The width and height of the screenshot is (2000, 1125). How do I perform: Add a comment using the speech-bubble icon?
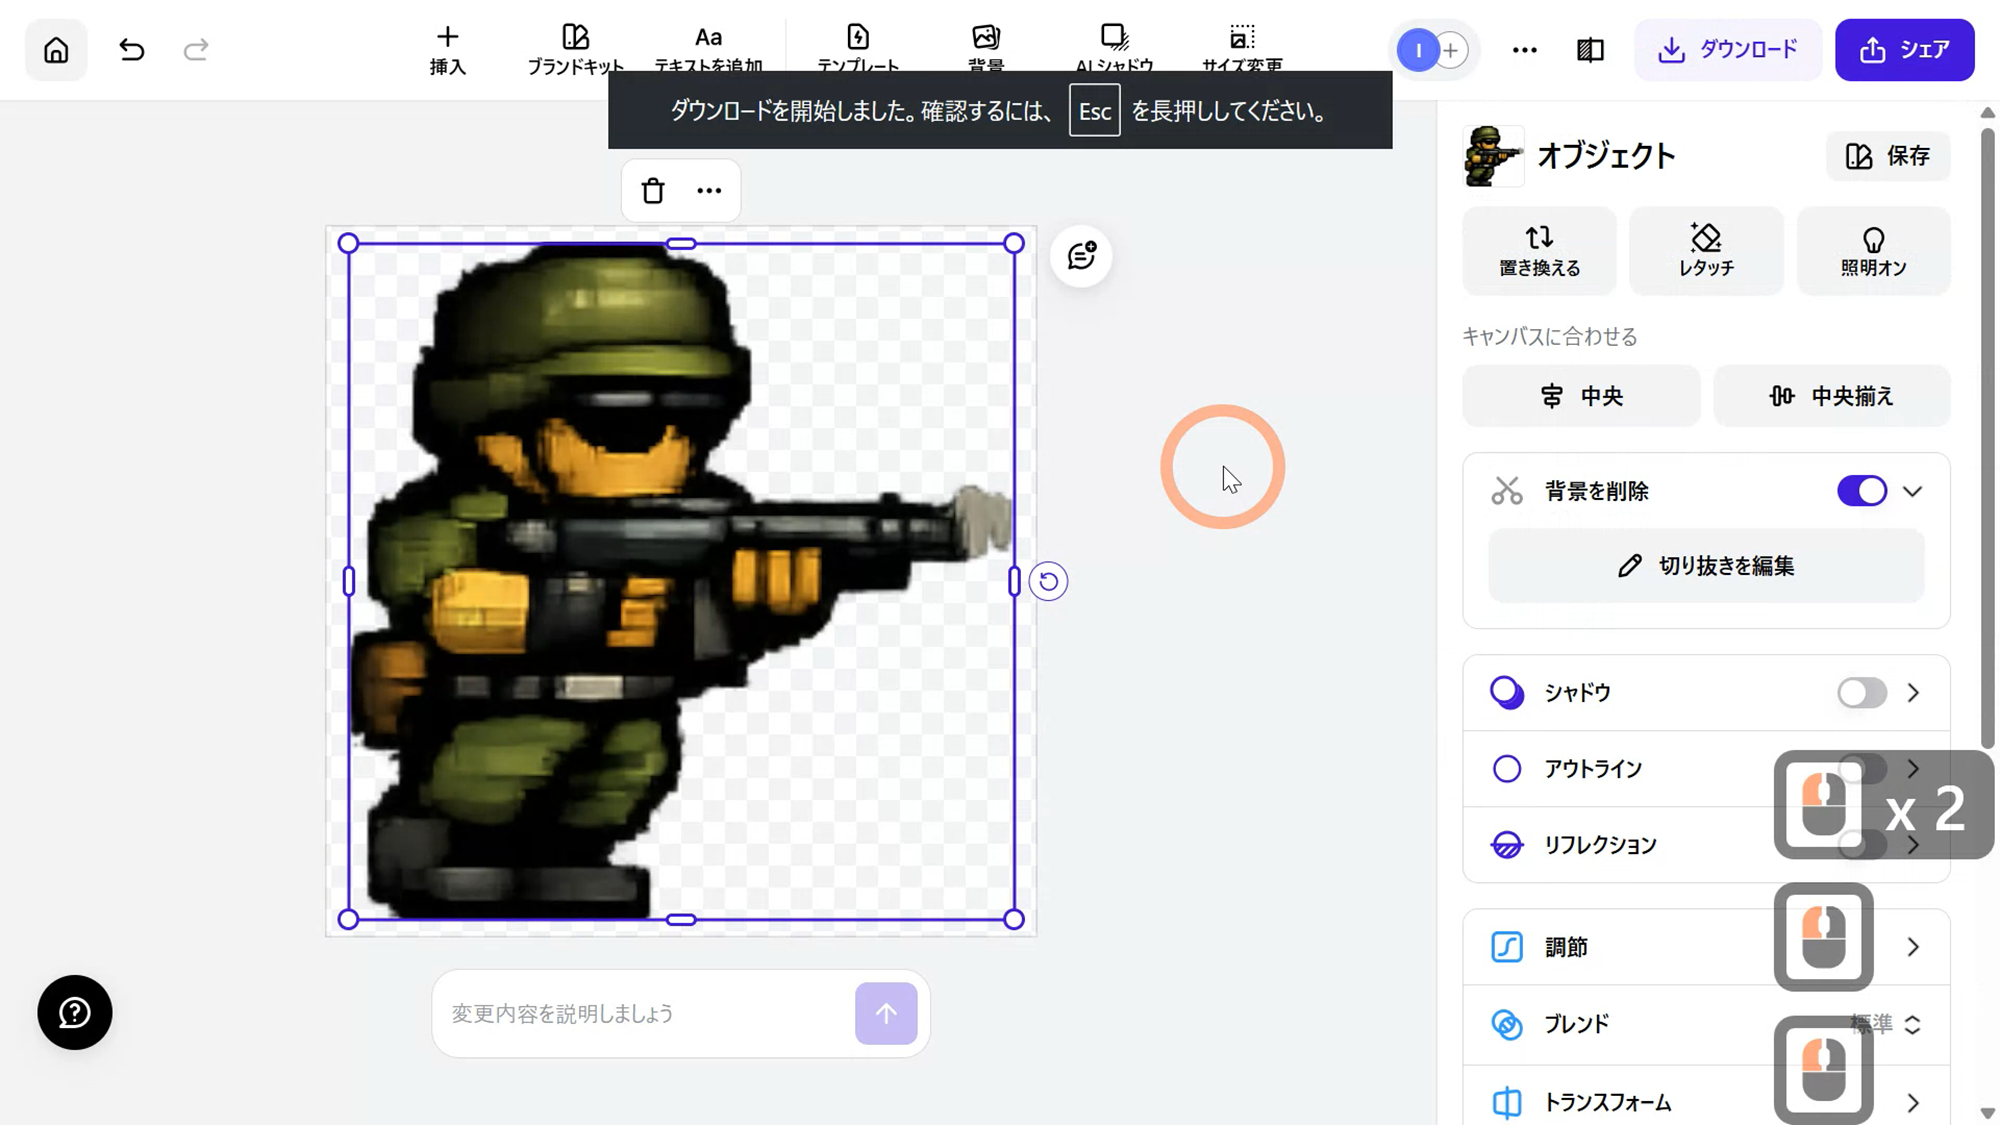(1081, 256)
